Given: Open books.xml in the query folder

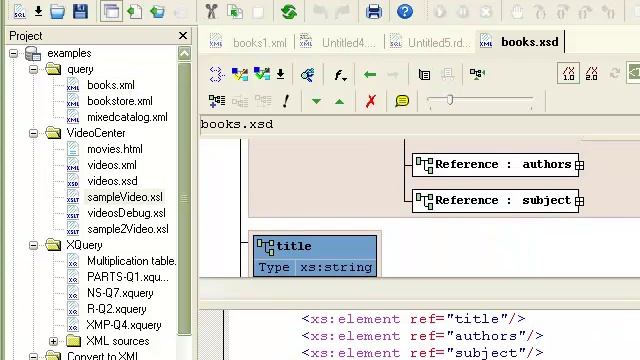Looking at the screenshot, I should click(111, 85).
